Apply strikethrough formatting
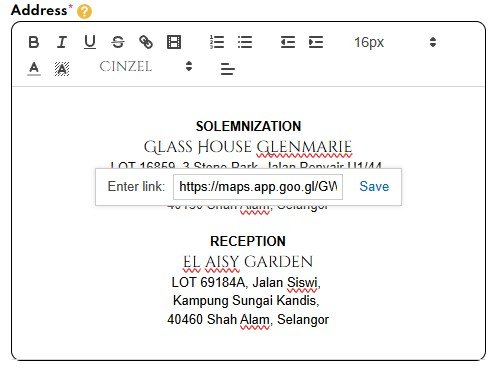 click(x=118, y=42)
